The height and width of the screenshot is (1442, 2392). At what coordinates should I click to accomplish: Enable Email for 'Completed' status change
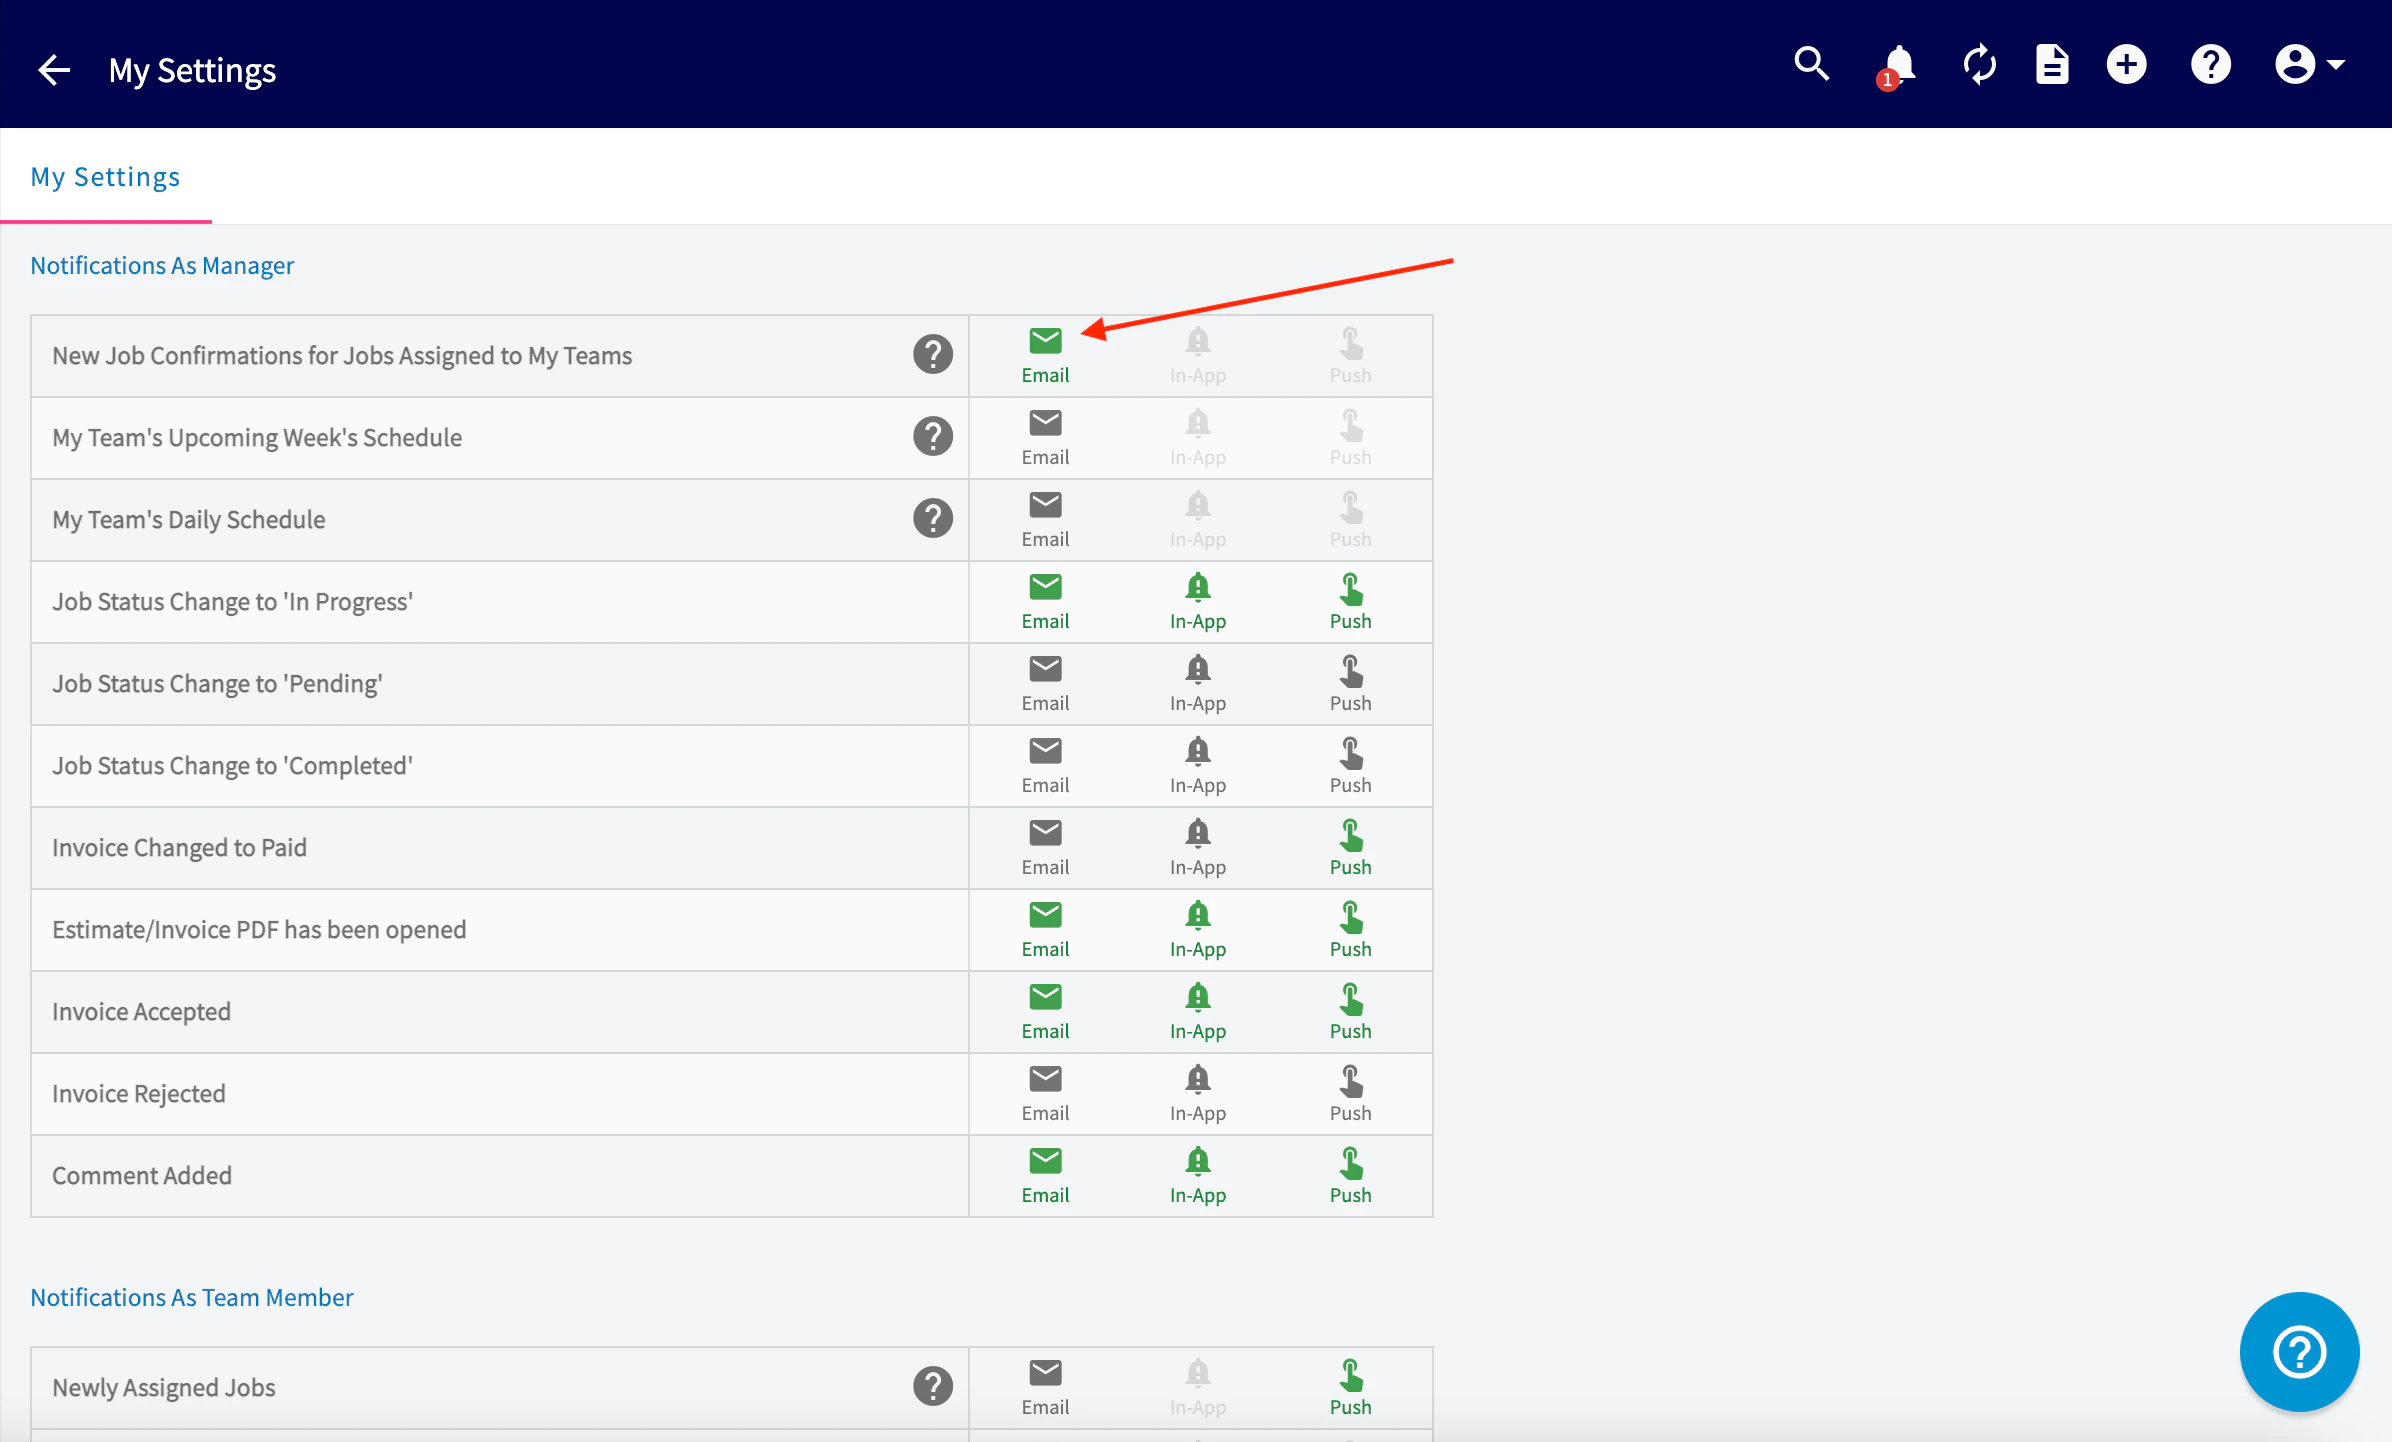(1045, 766)
